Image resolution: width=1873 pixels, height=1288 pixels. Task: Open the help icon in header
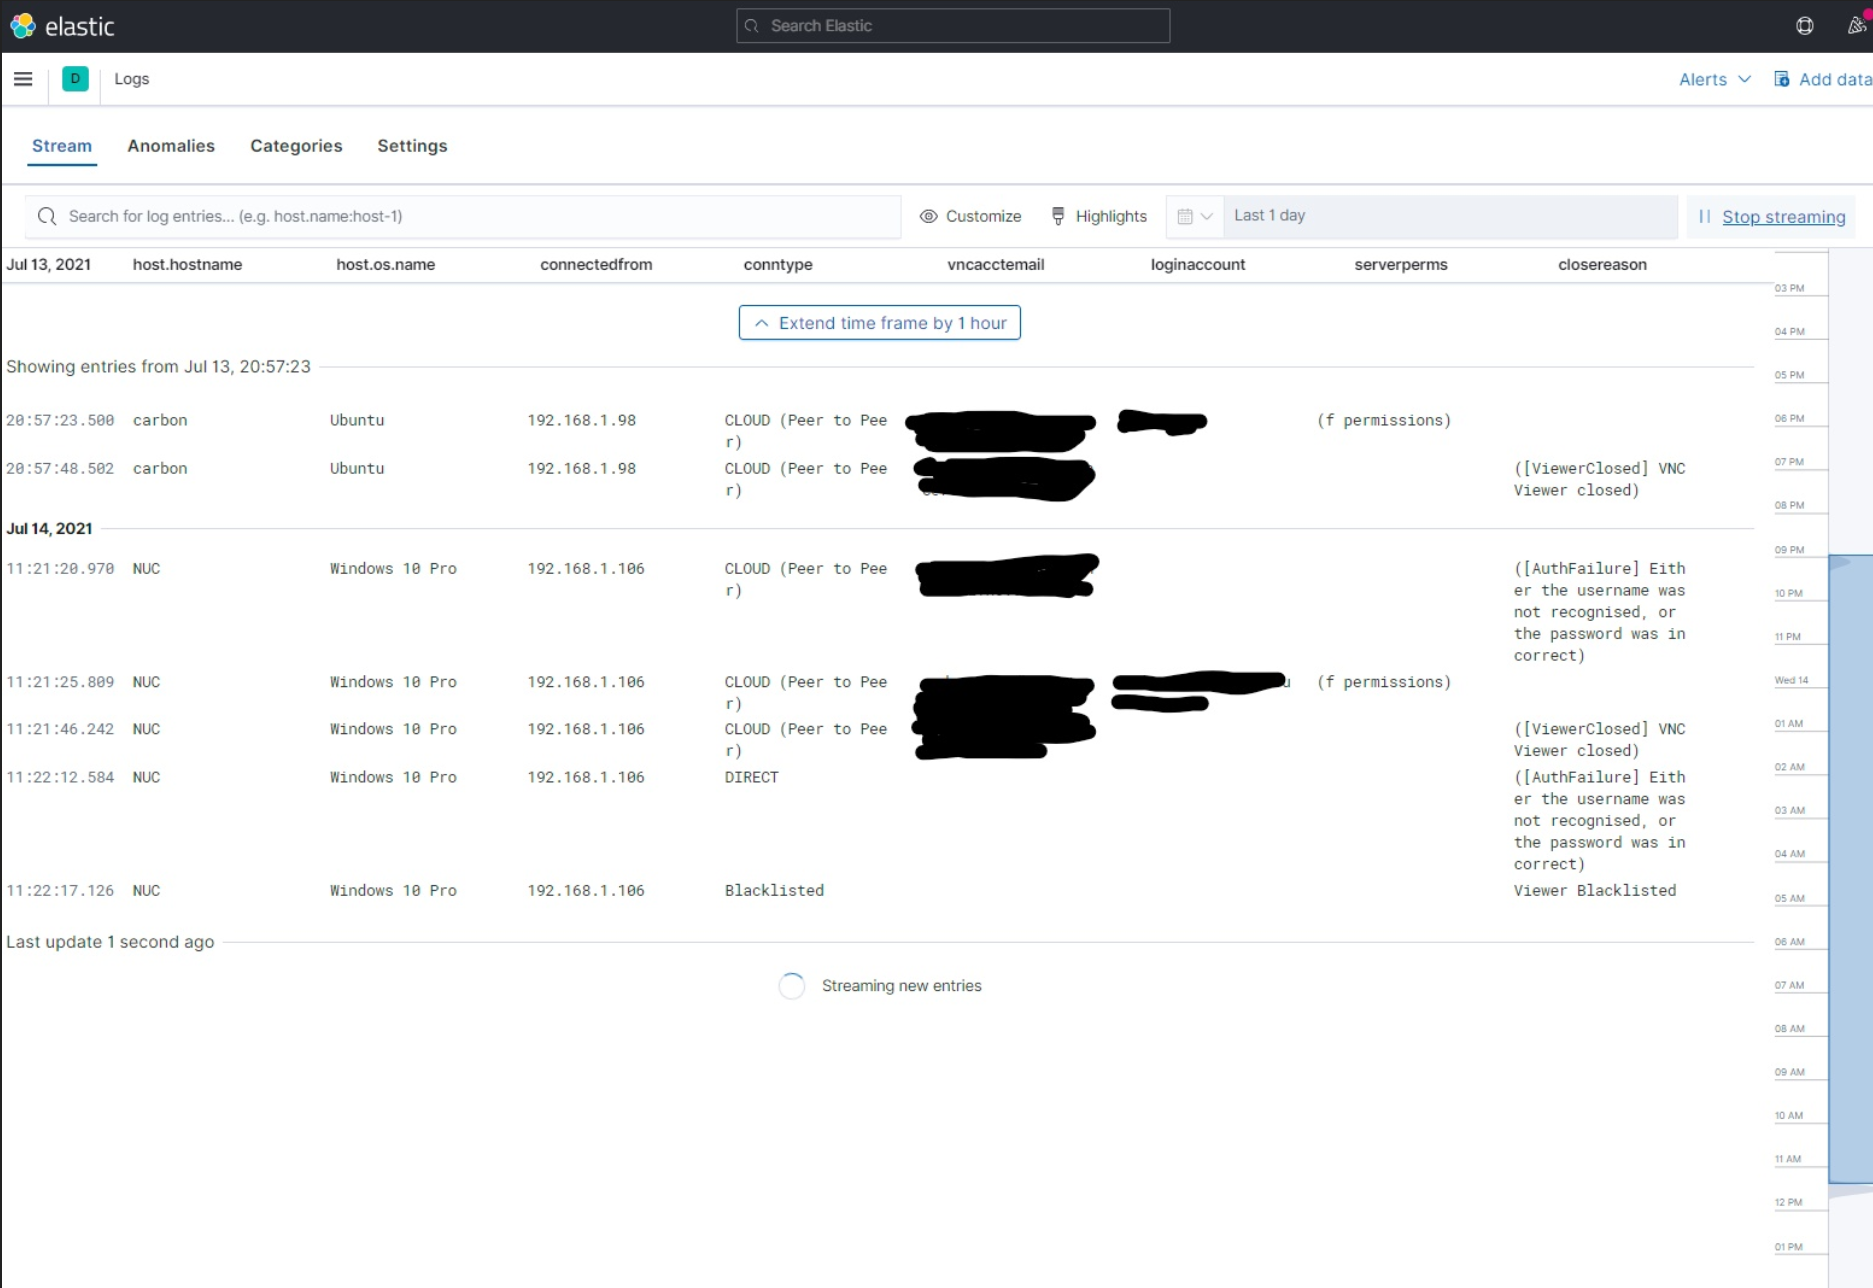point(1804,26)
